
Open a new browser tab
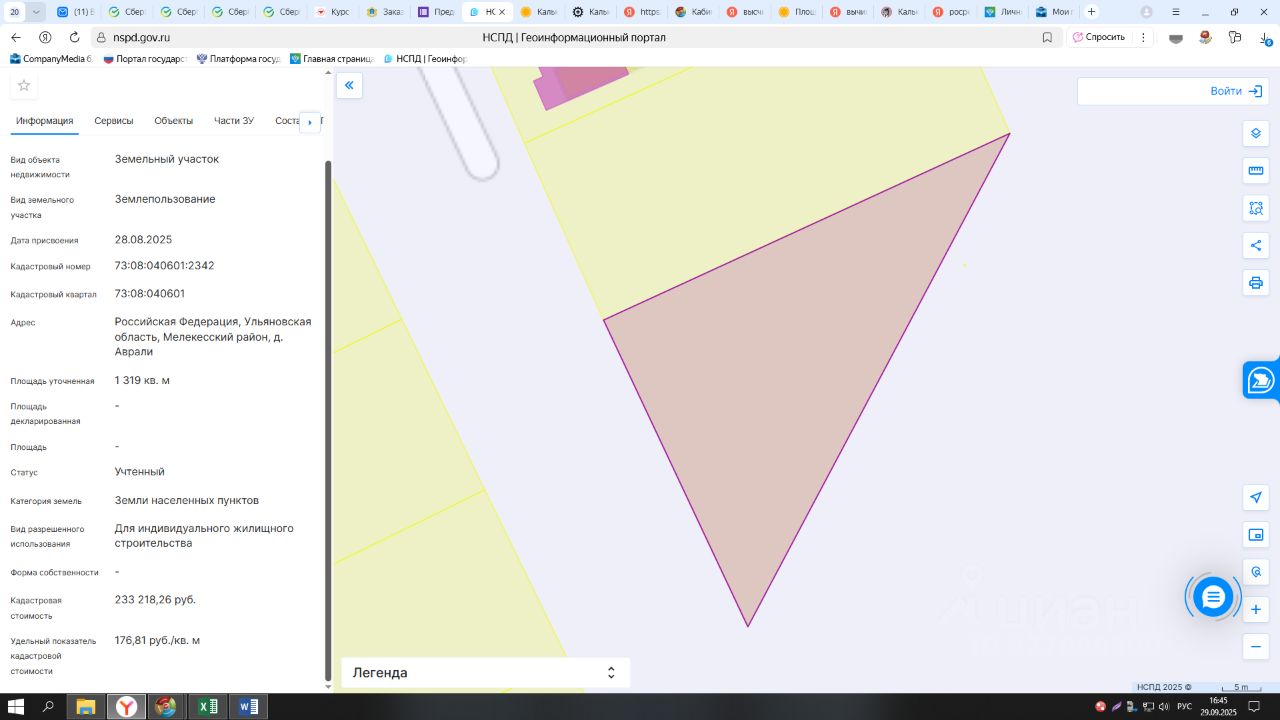pos(1091,12)
